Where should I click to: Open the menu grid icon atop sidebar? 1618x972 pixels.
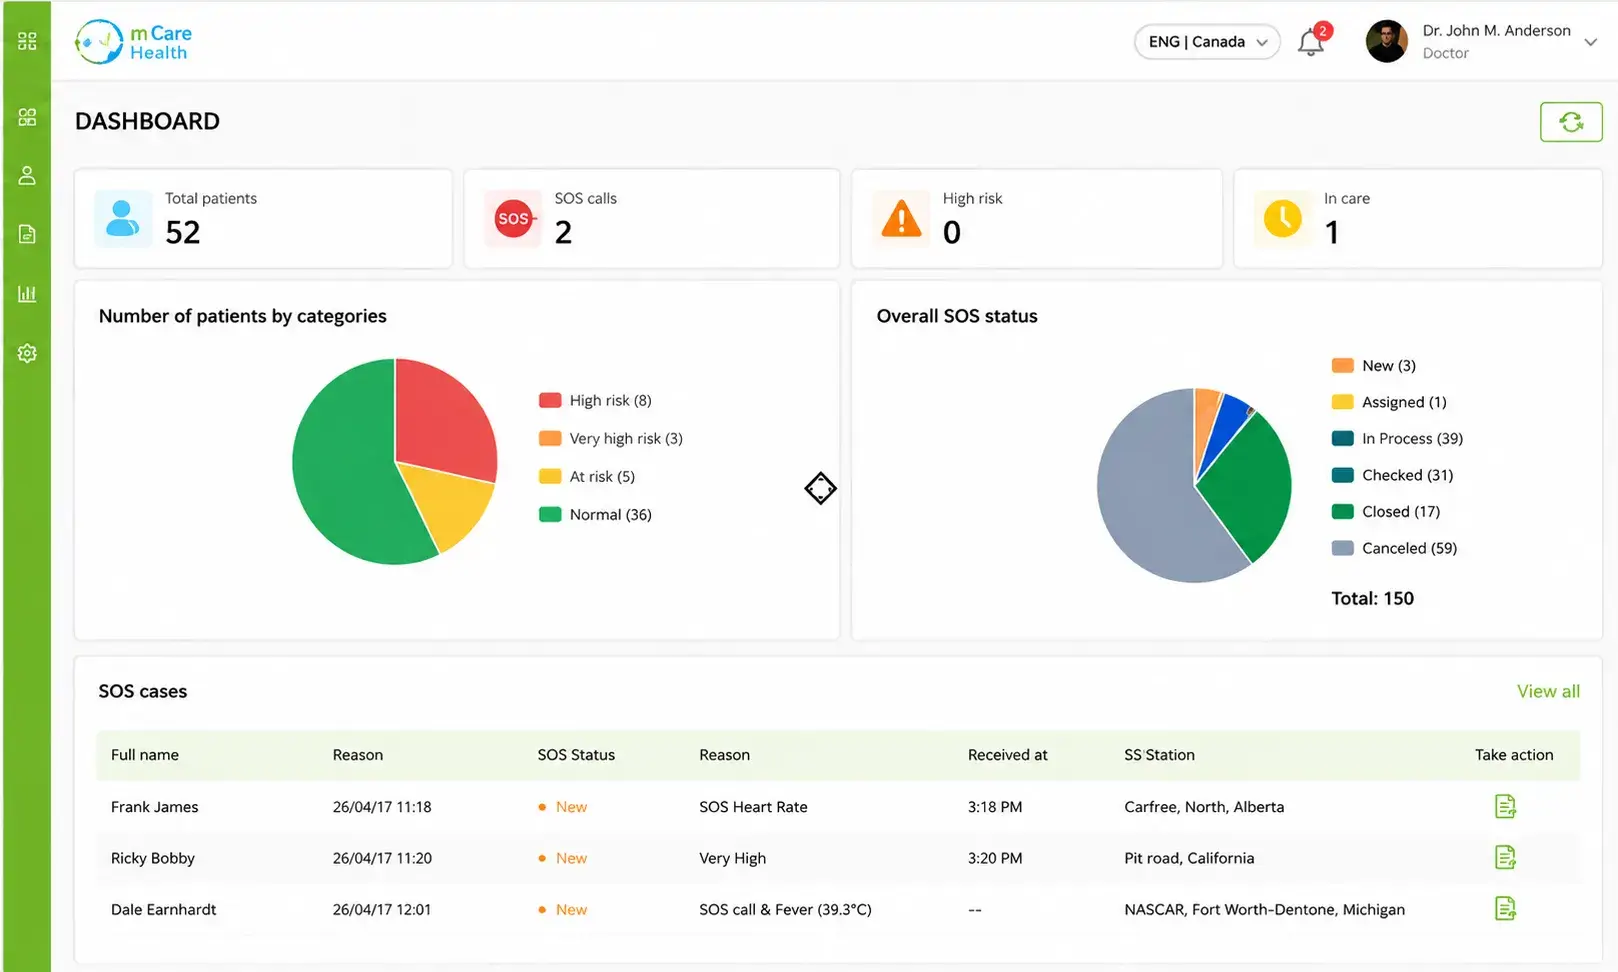tap(27, 41)
